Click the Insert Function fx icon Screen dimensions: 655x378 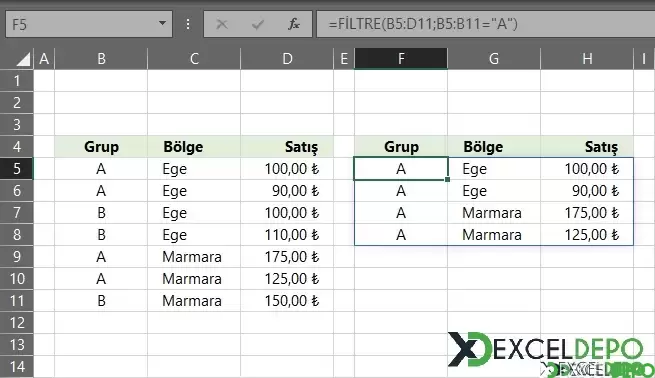[294, 24]
